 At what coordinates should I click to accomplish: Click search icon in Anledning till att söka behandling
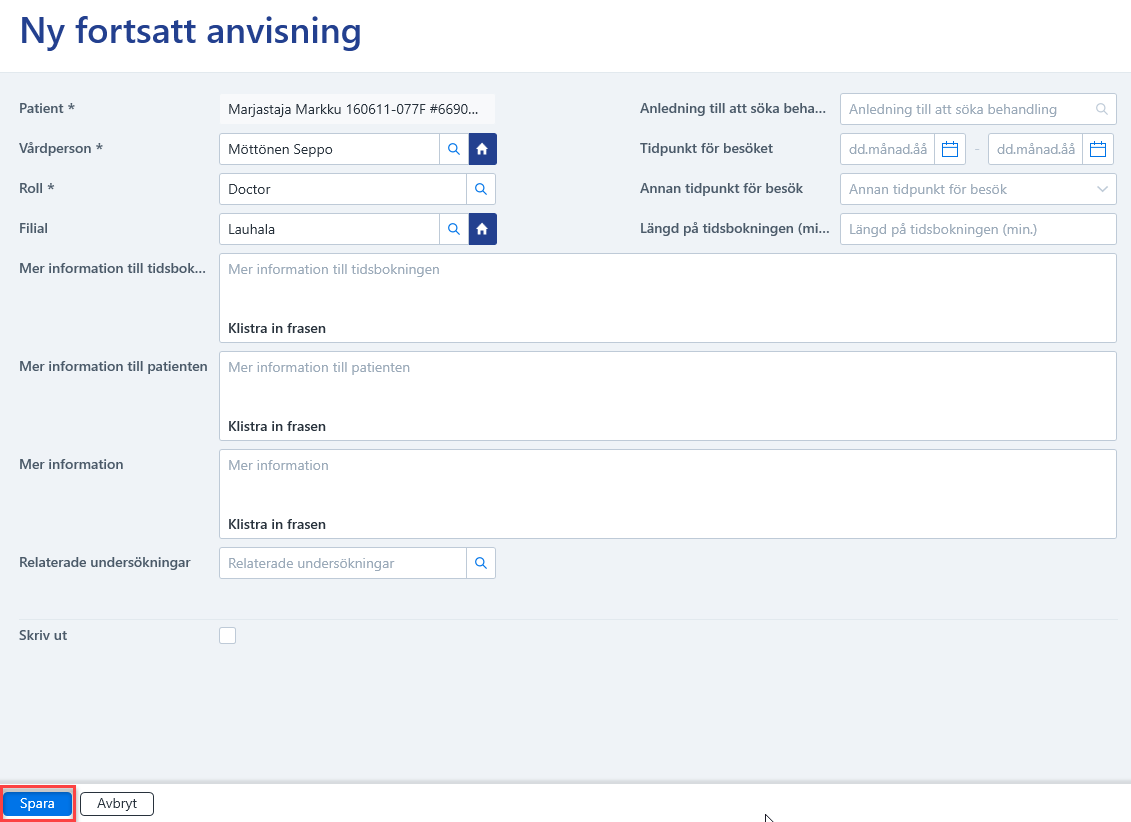click(x=1101, y=109)
